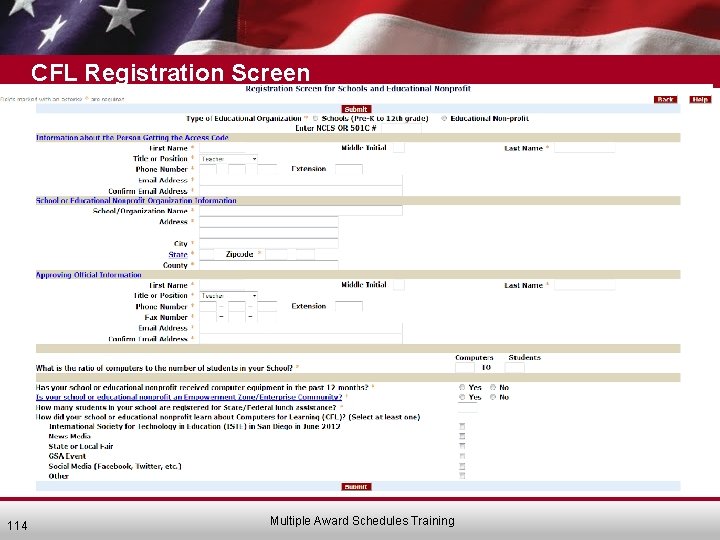Click requester Last Name field

[585, 147]
